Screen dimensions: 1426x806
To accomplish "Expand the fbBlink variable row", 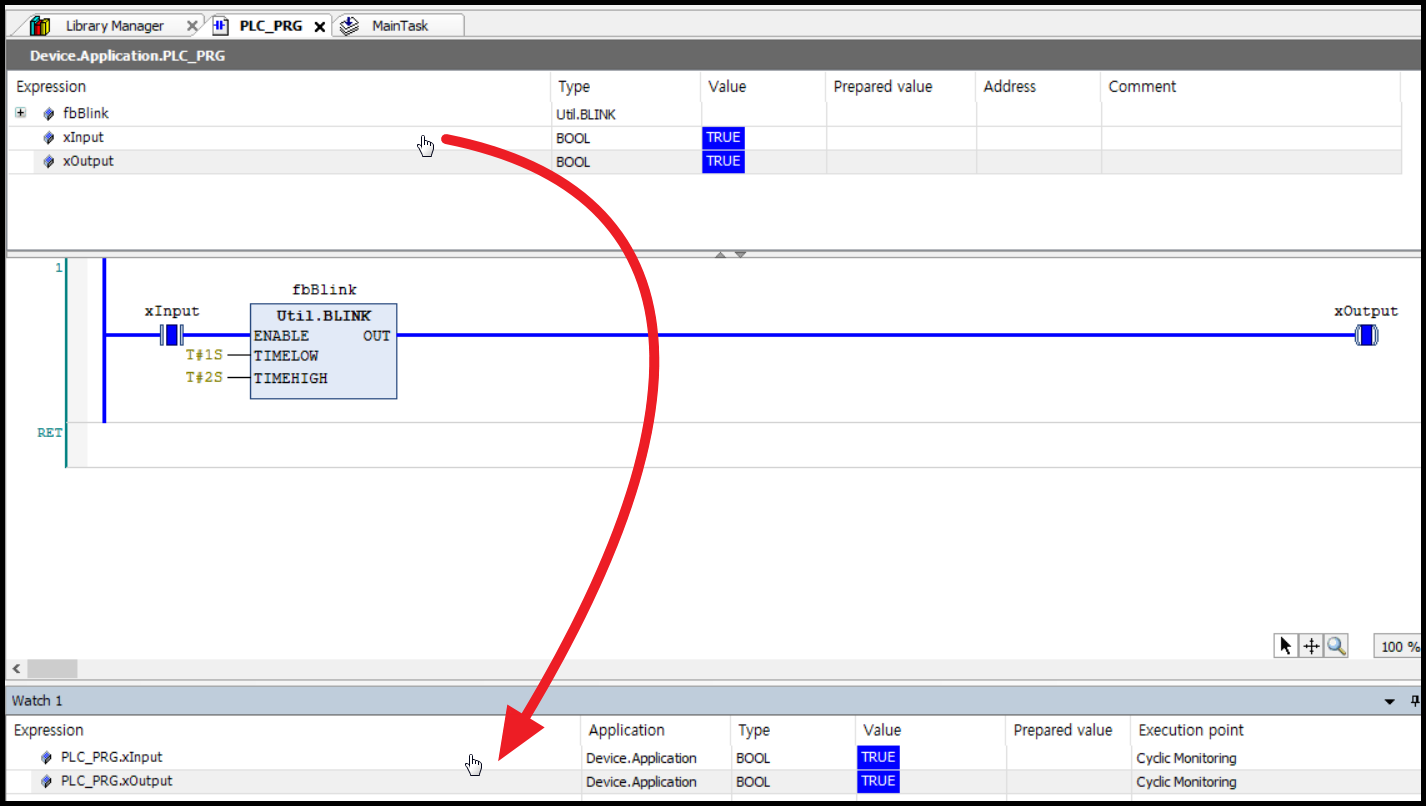I will coord(20,113).
